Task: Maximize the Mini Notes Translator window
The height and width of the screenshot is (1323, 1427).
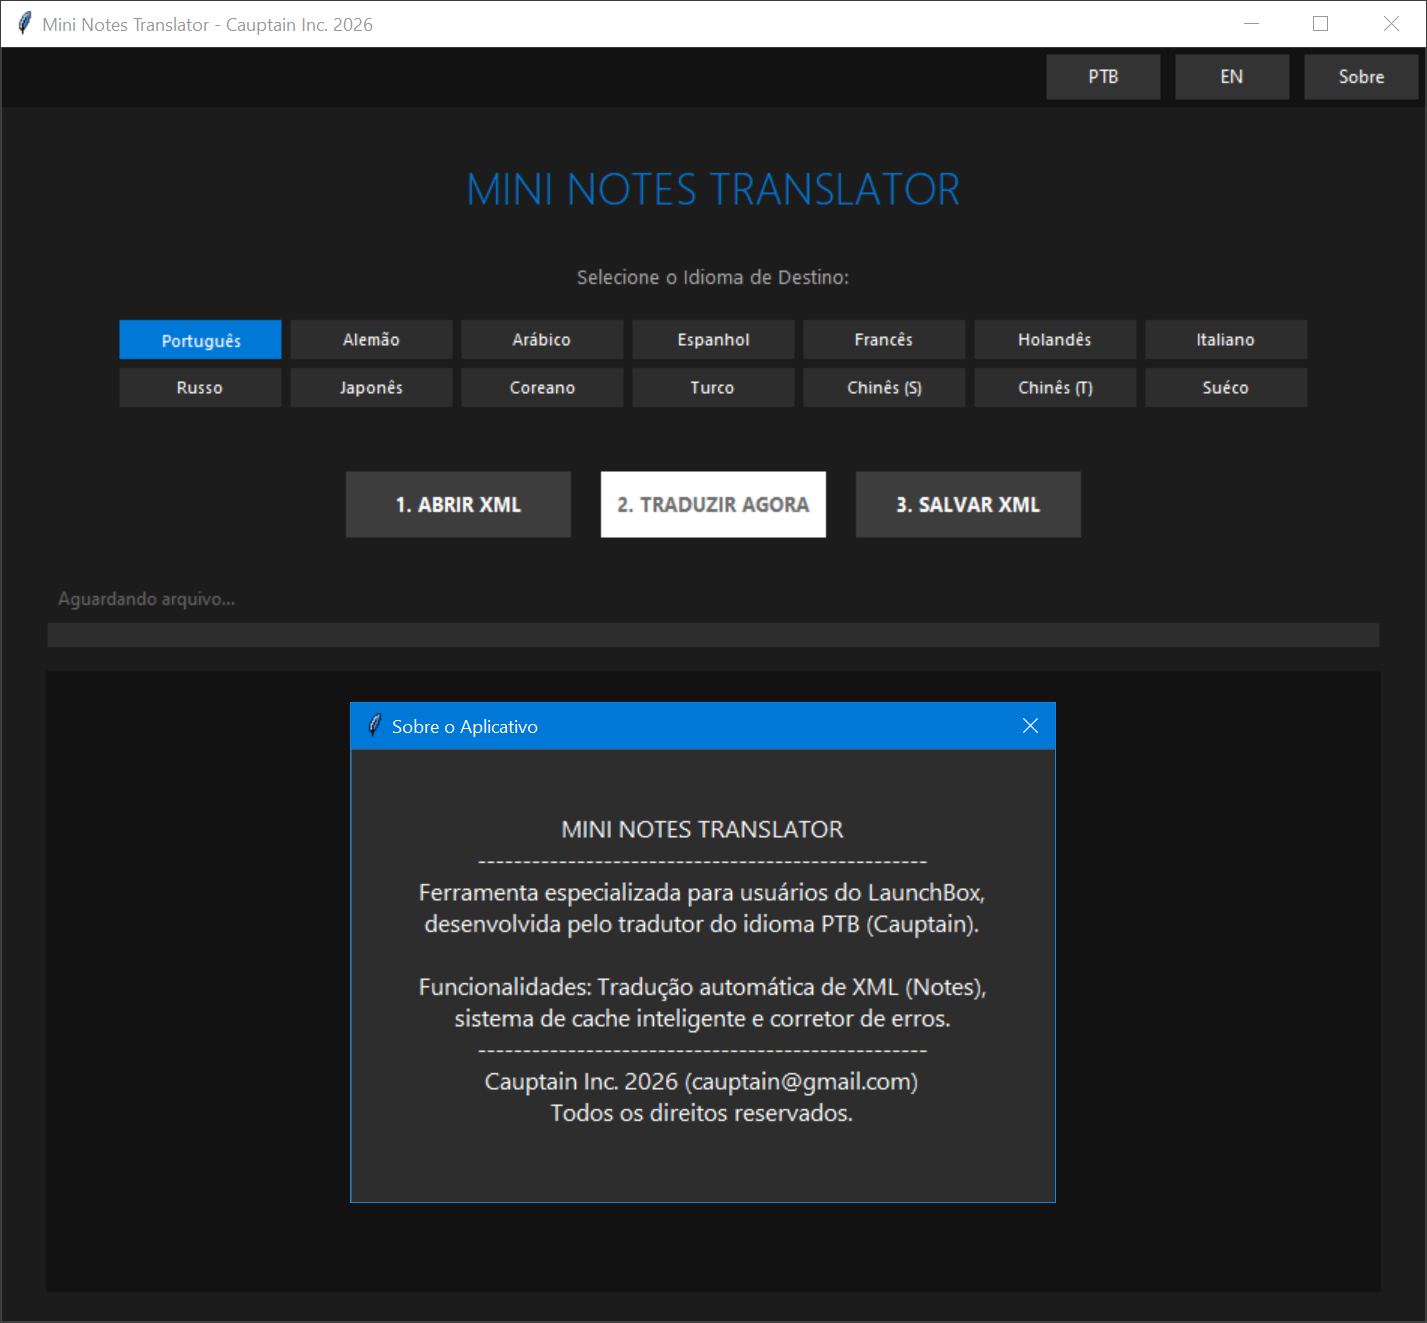Action: [x=1320, y=24]
